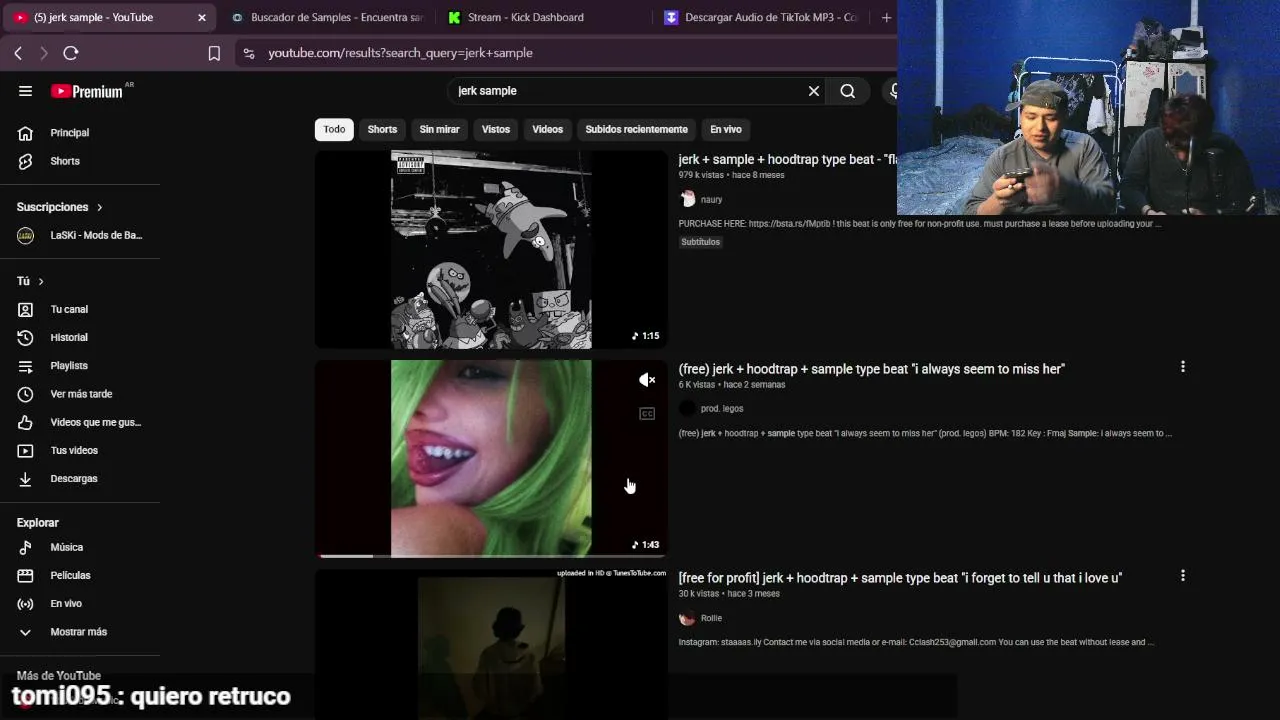Viewport: 1280px width, 720px height.
Task: Visit the naury channel name link
Action: pos(711,200)
